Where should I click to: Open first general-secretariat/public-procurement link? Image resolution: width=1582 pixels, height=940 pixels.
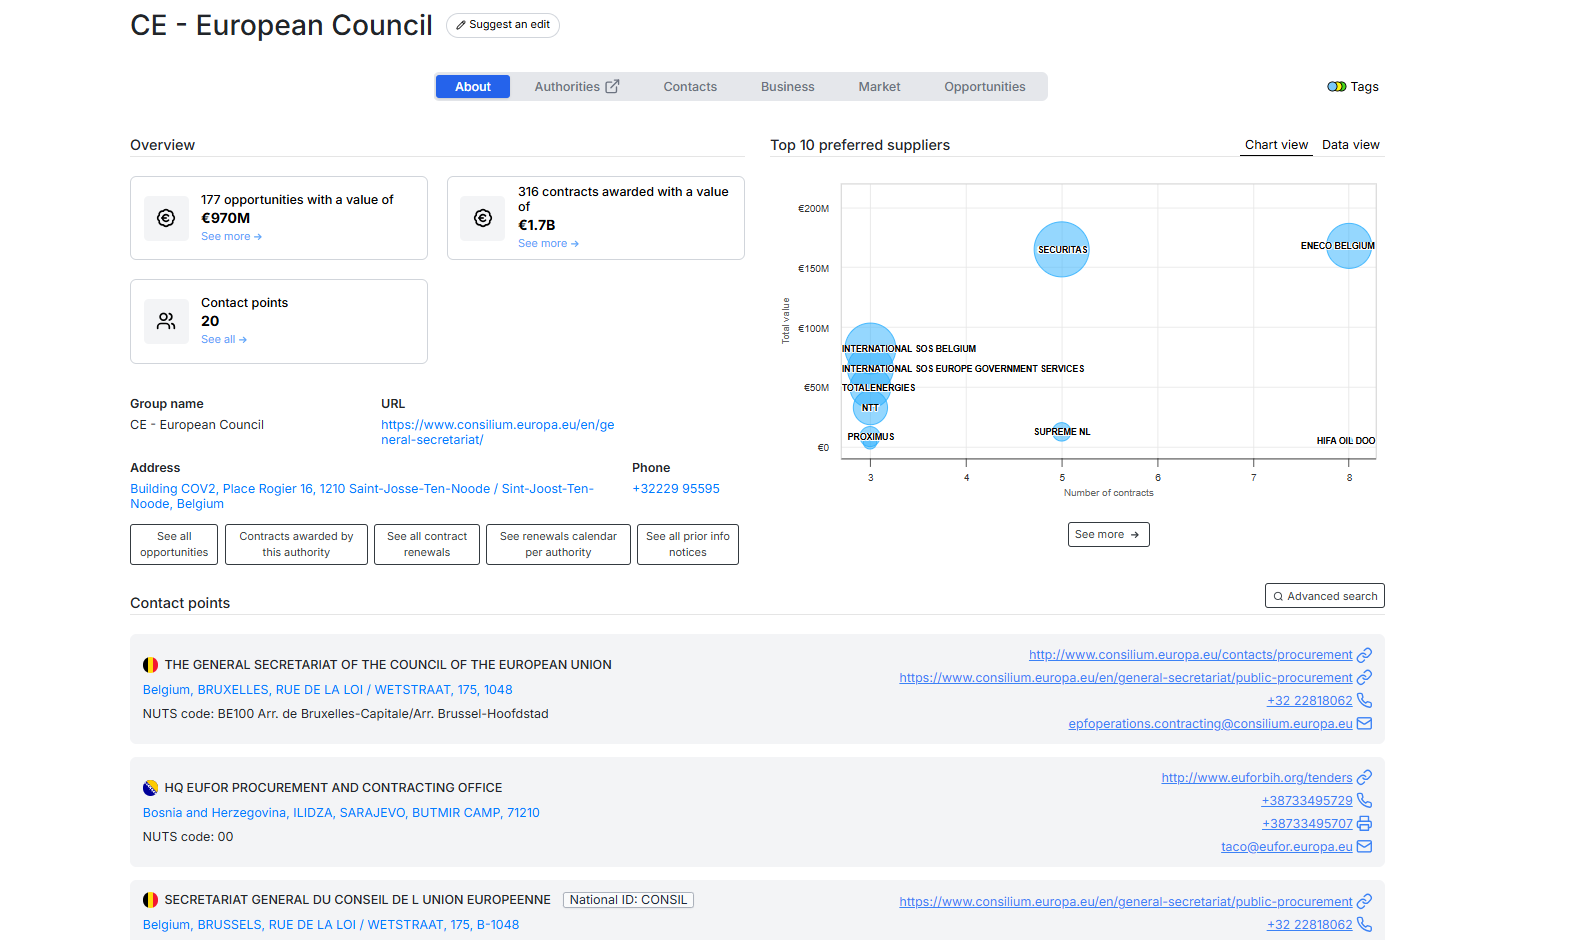[1125, 678]
